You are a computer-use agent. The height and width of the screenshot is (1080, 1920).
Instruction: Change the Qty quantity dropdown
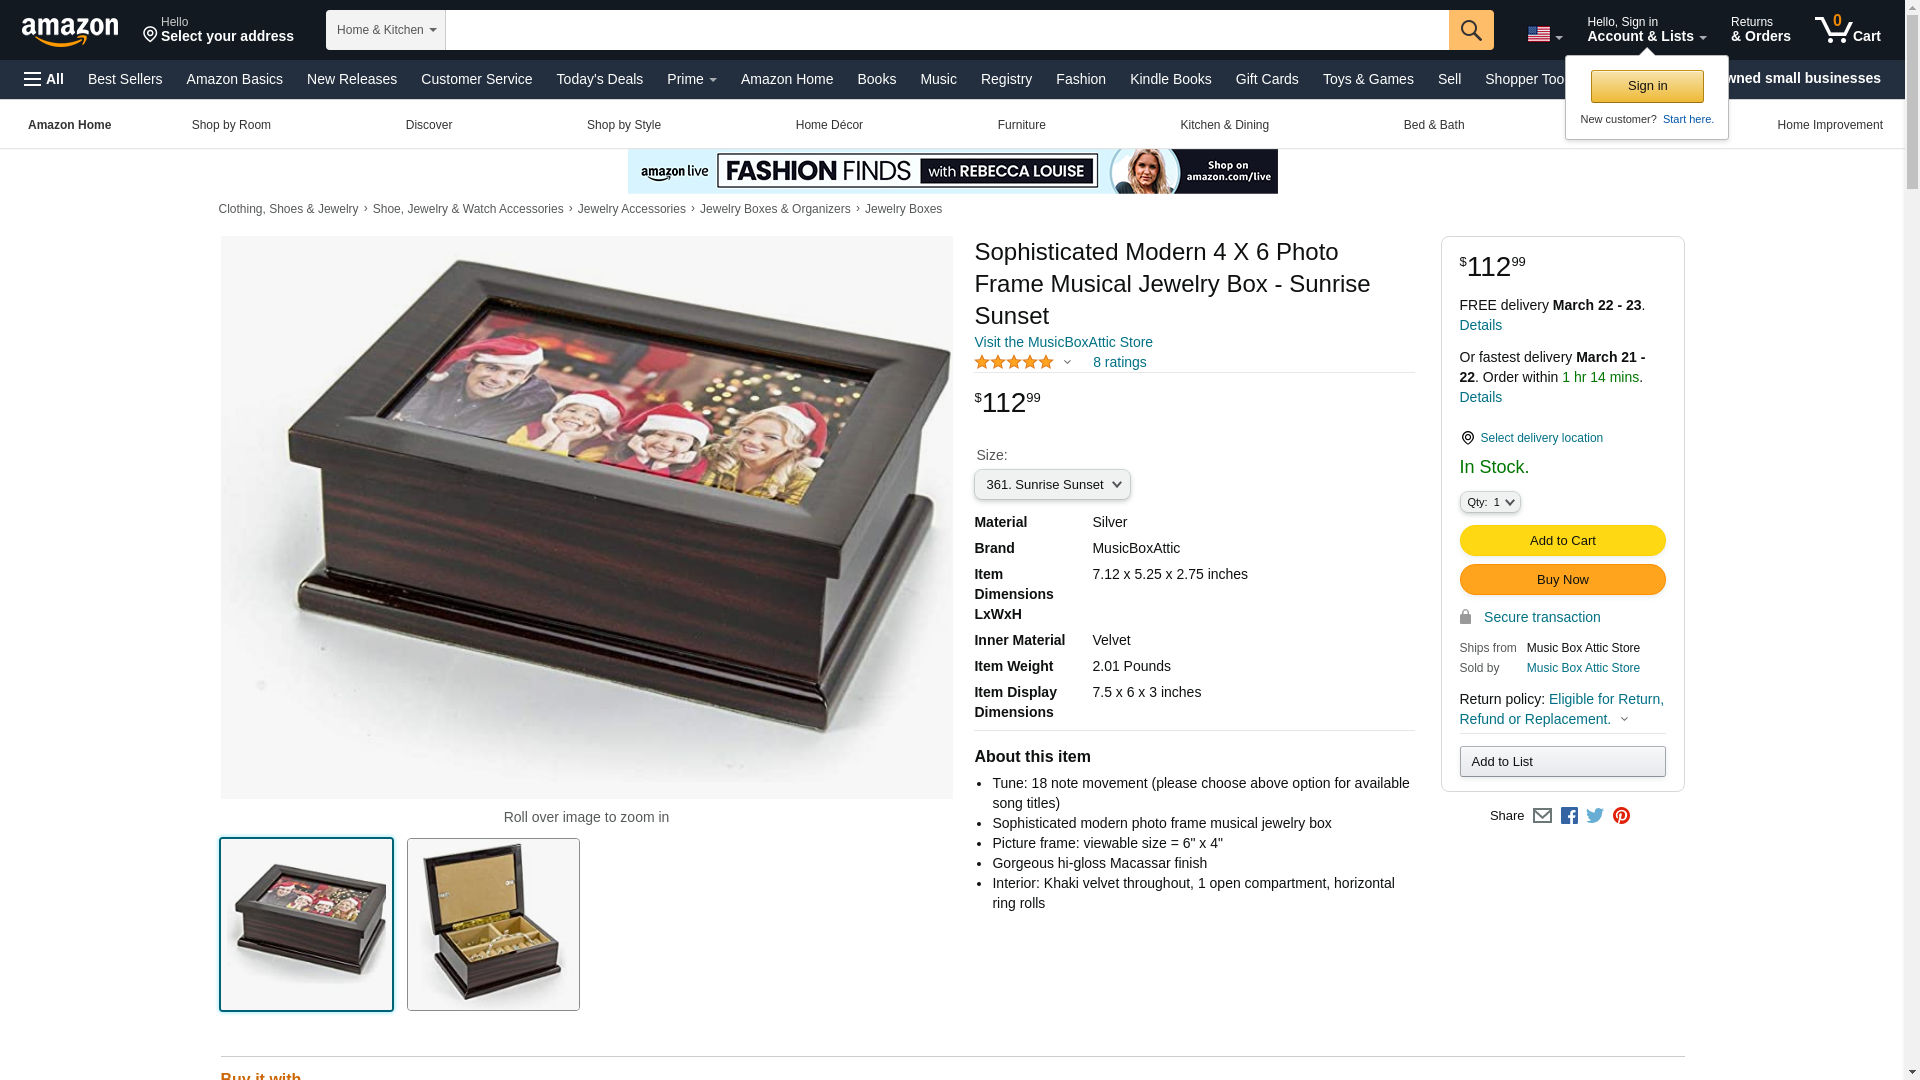(1489, 502)
